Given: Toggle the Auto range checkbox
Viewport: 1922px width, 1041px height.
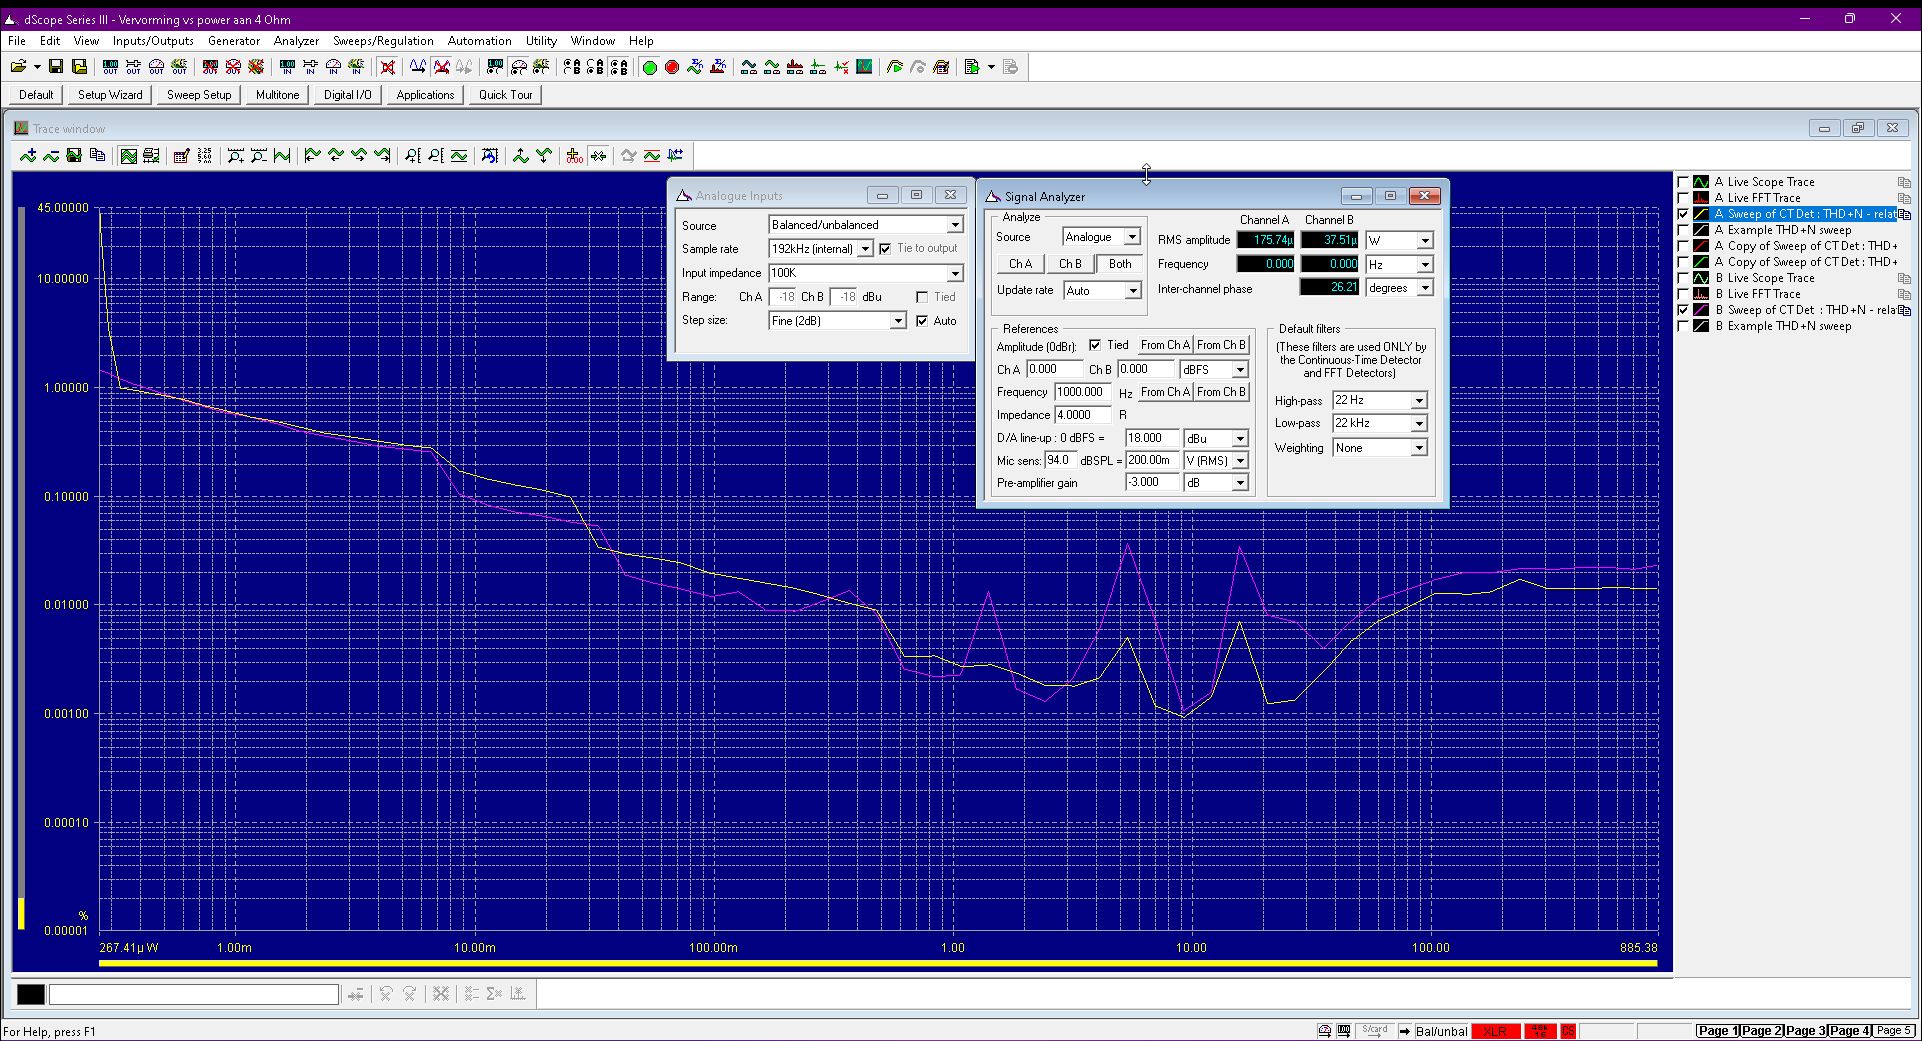Looking at the screenshot, I should coord(922,321).
